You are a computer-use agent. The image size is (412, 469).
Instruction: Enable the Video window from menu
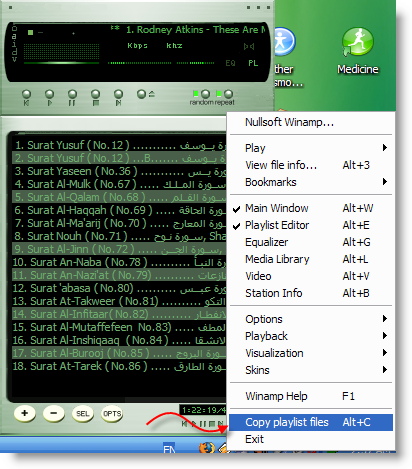(x=311, y=276)
